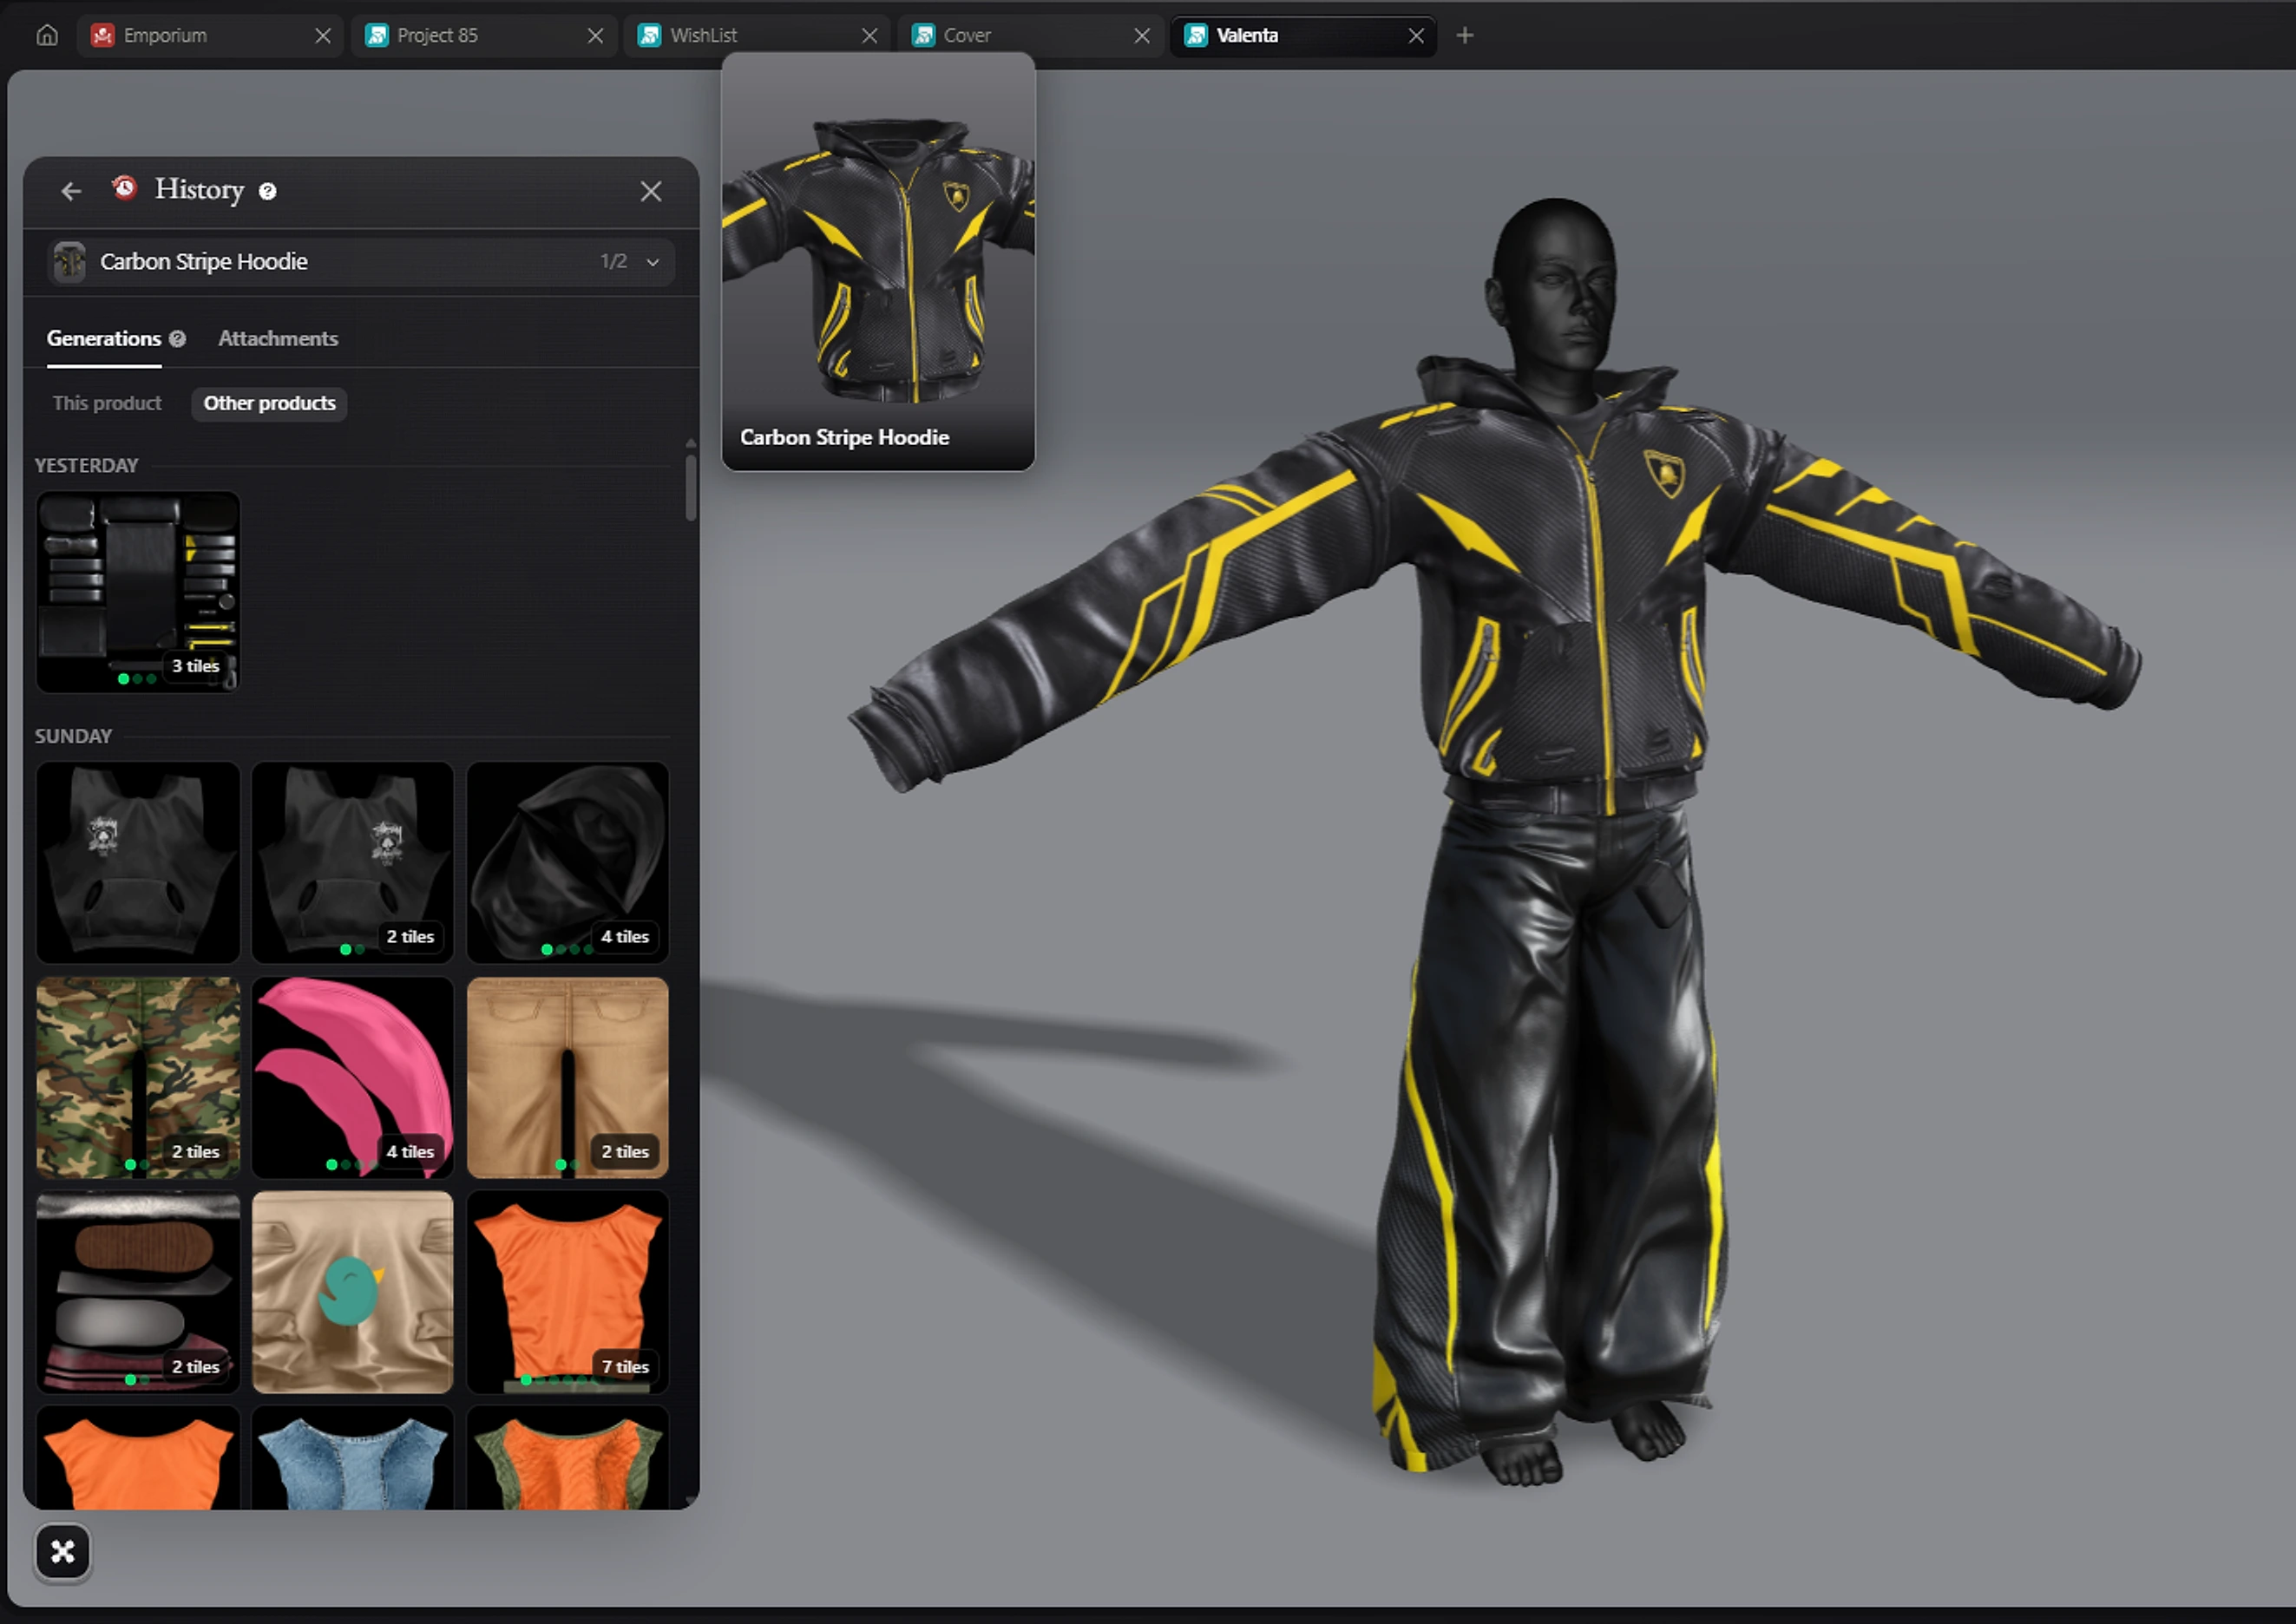
Task: Open a new tab with plus icon
Action: click(1465, 36)
